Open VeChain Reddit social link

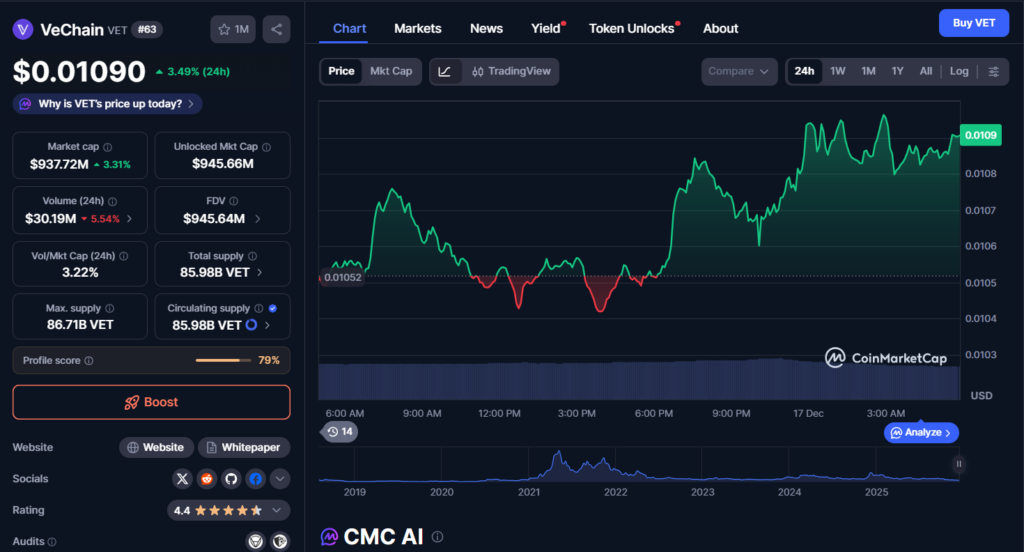tap(207, 479)
